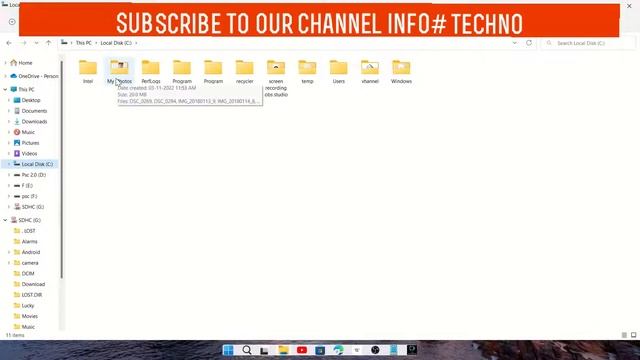Open Lucky folder in sidebar
Viewport: 640px width, 360px height.
tap(28, 305)
